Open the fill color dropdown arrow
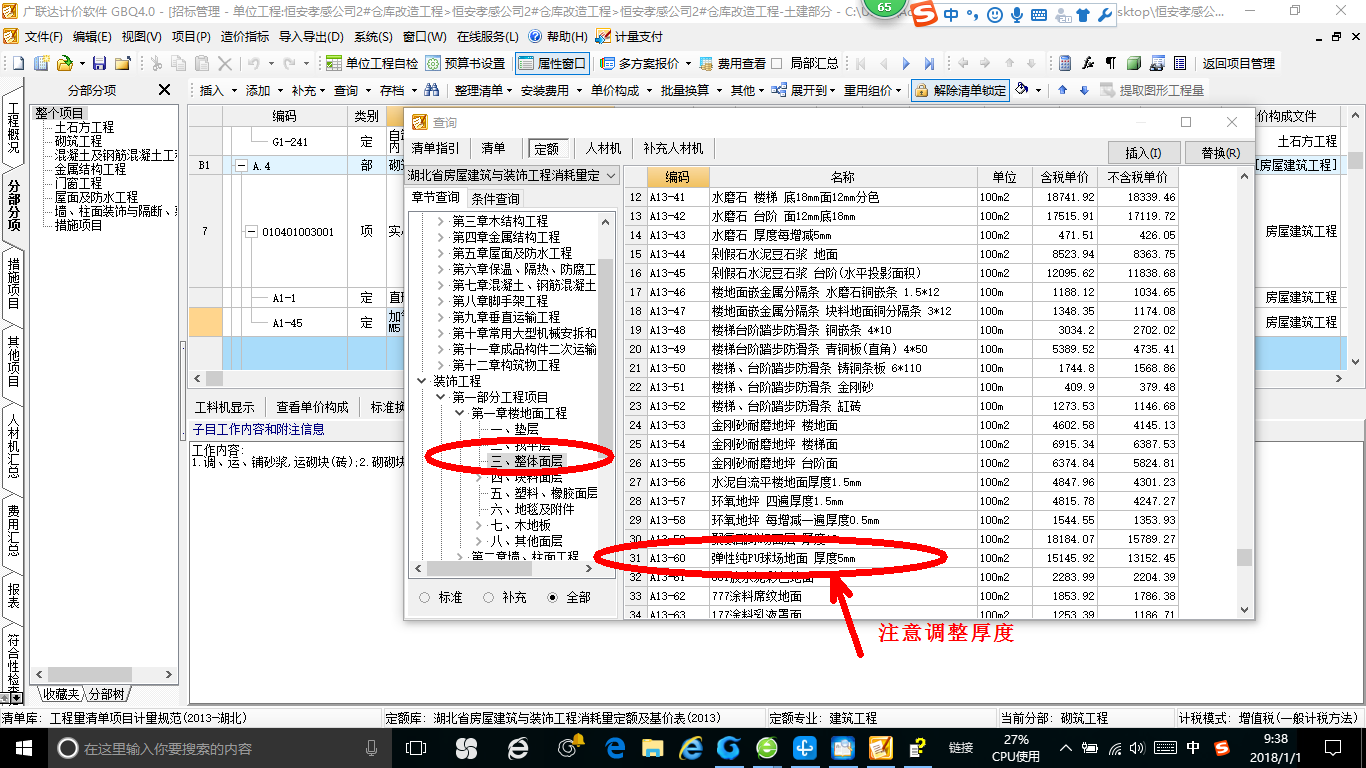The height and width of the screenshot is (768, 1366). (x=1038, y=90)
